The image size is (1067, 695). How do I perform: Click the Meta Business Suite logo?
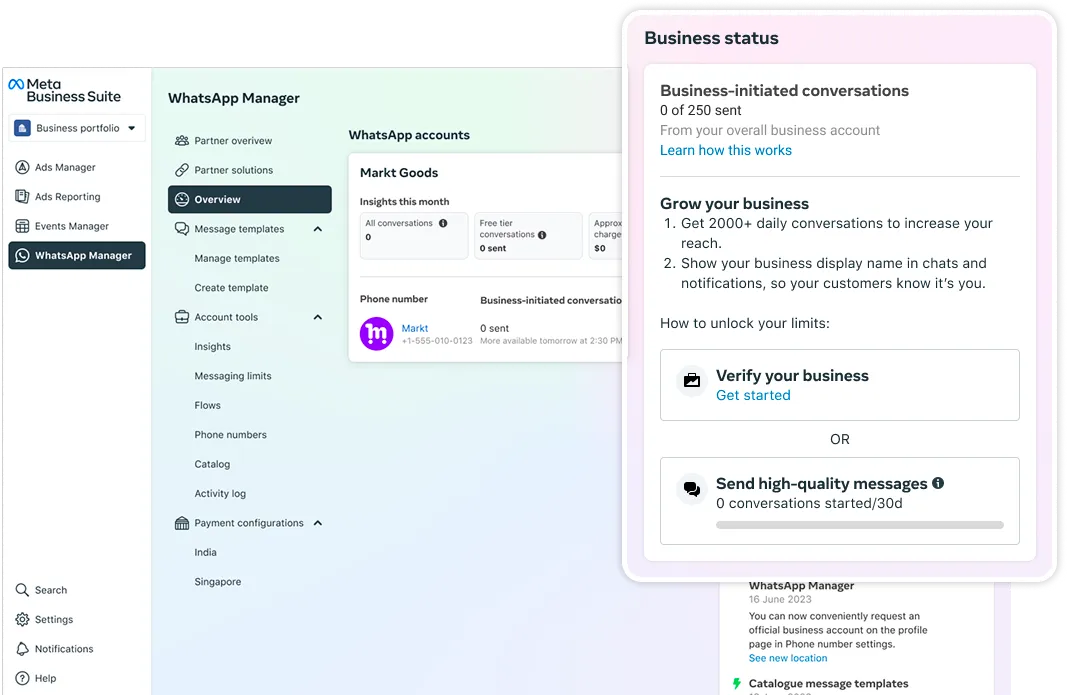coord(65,90)
